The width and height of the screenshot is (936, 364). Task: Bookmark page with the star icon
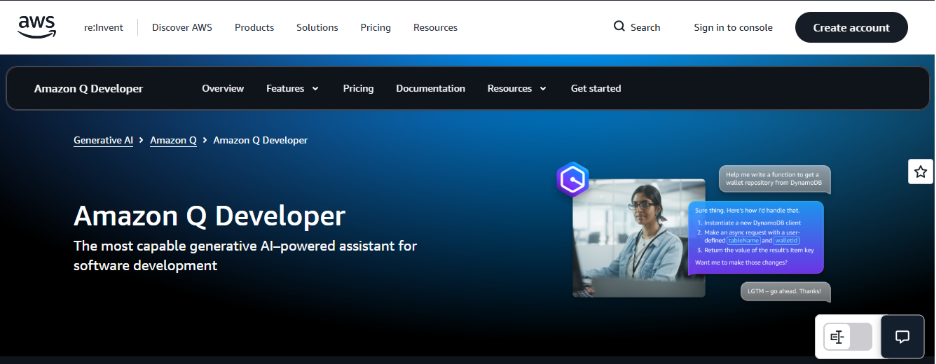tap(920, 172)
